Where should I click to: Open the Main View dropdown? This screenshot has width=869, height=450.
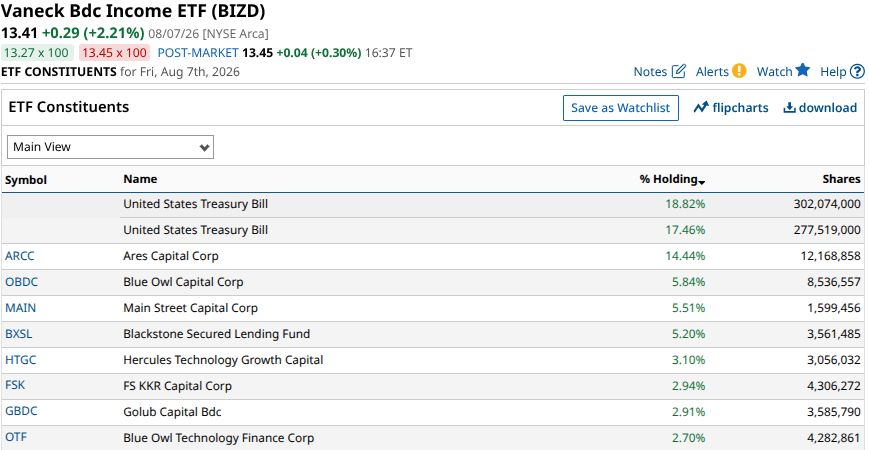click(110, 147)
